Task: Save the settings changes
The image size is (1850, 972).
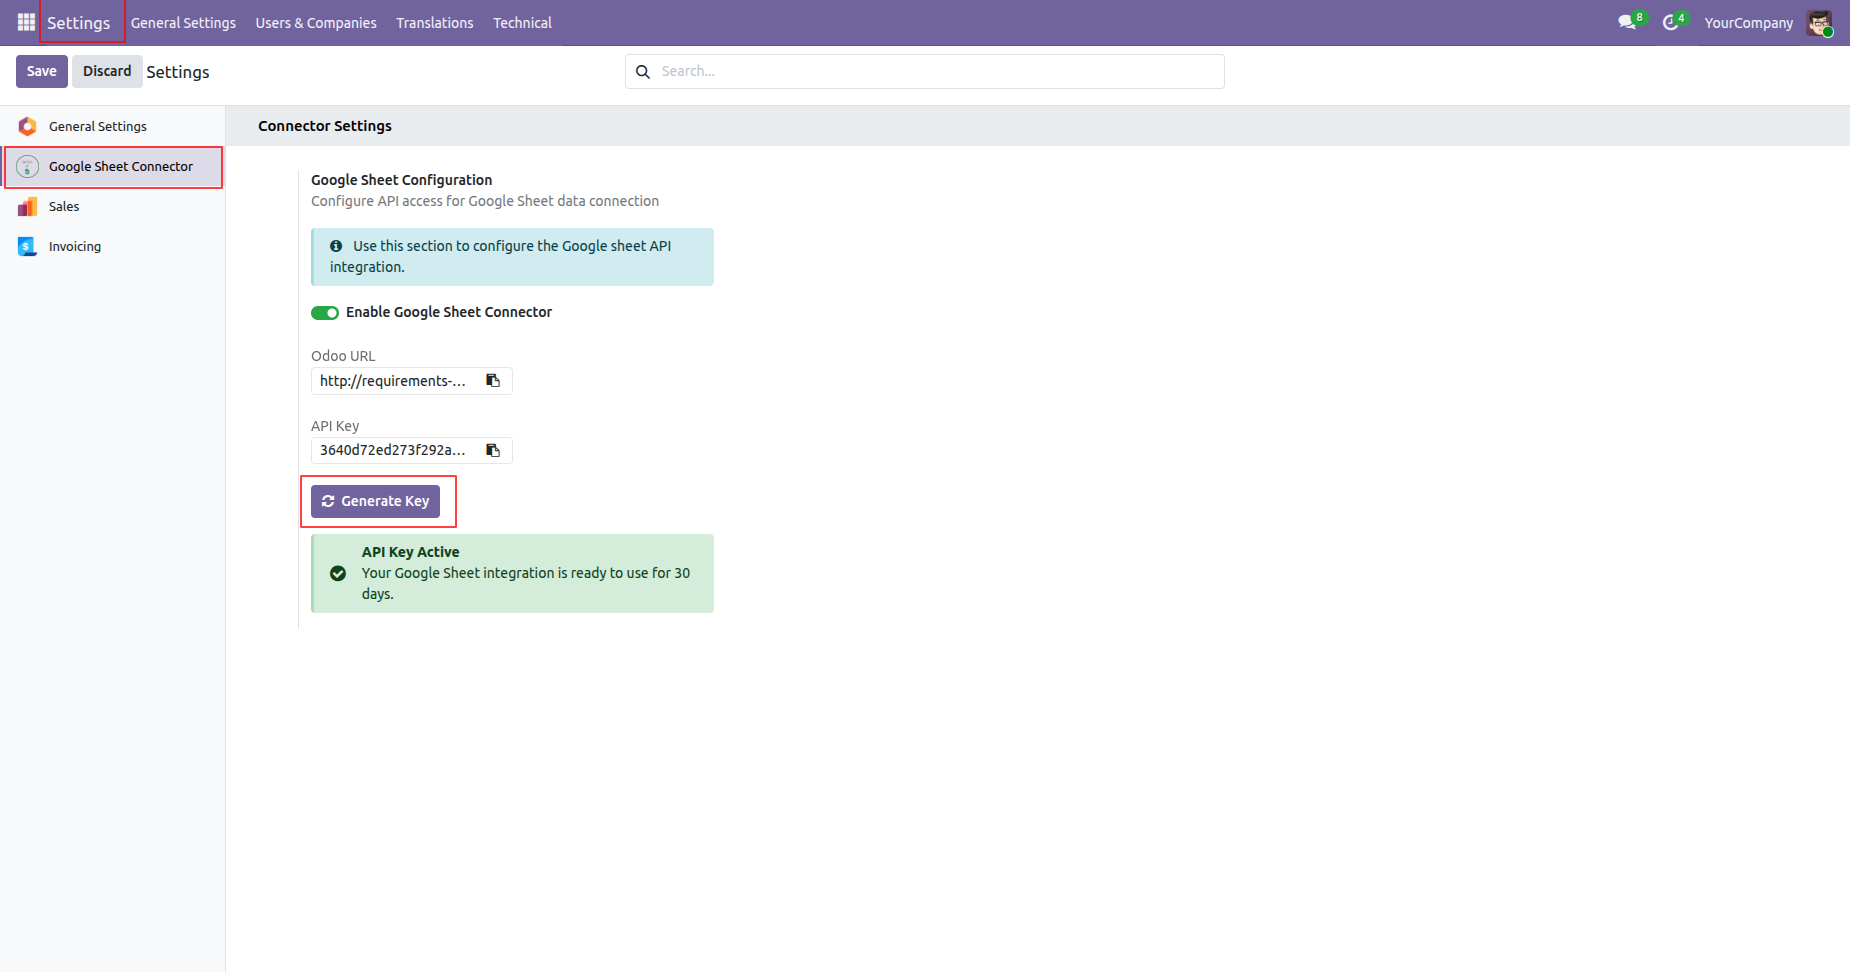Action: coord(42,71)
